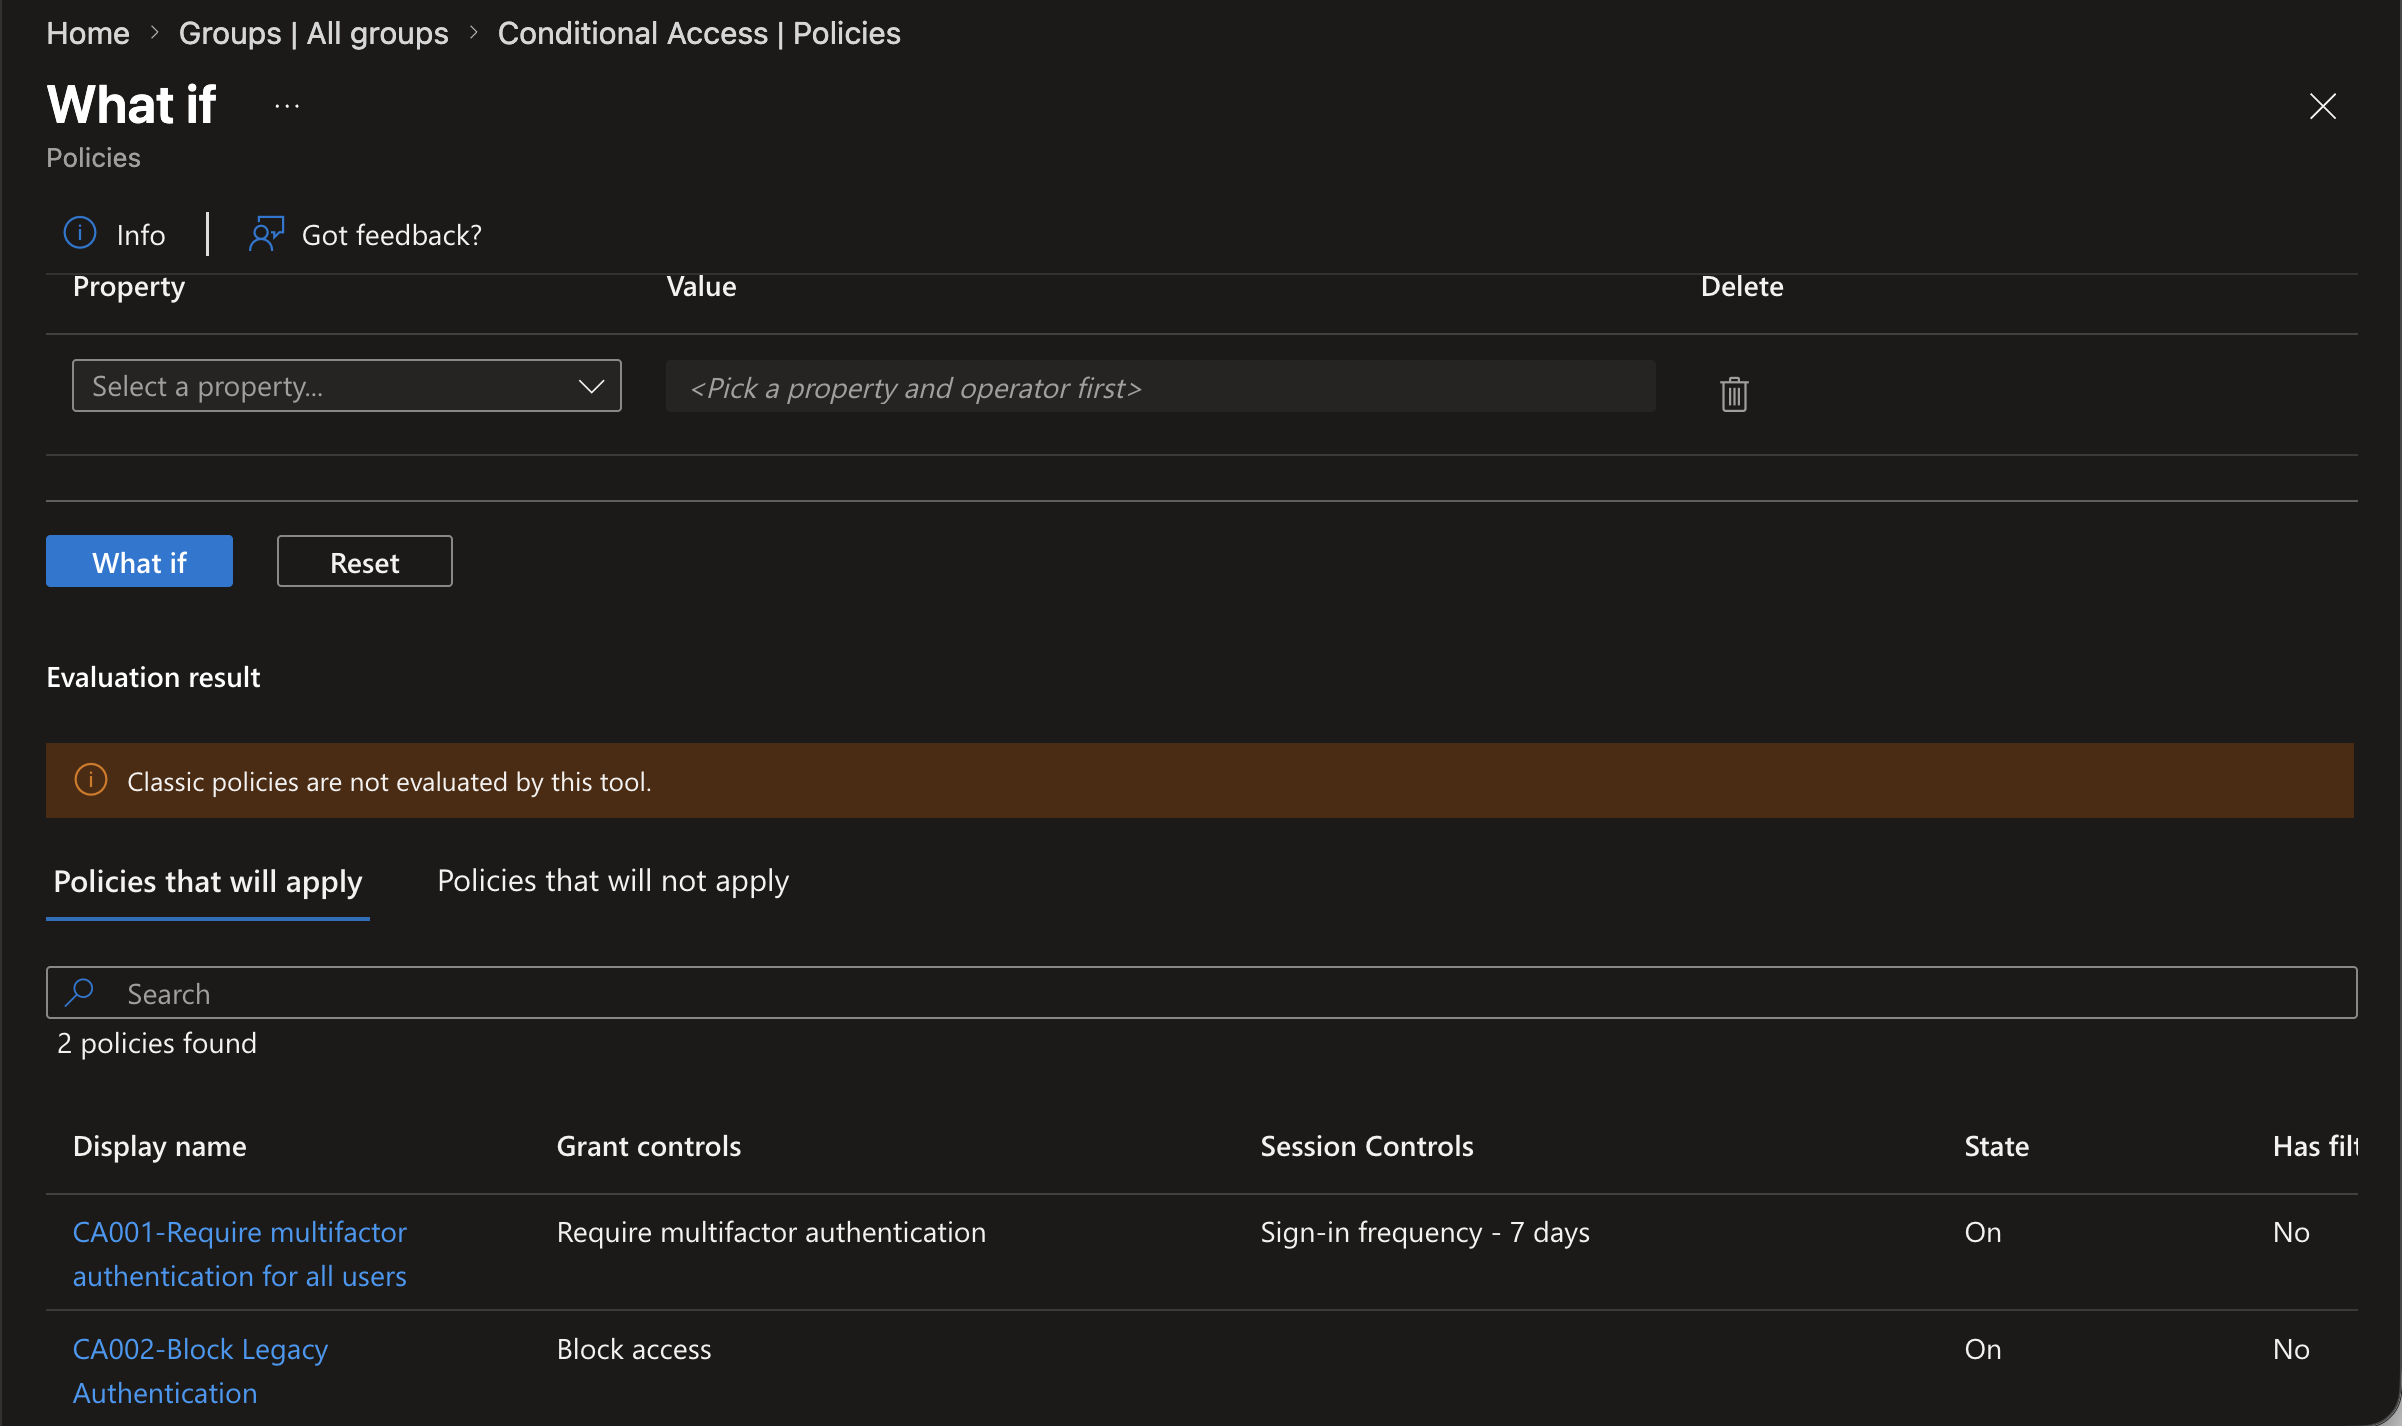The width and height of the screenshot is (2402, 1426).
Task: Switch to Policies that will not apply tab
Action: click(x=613, y=881)
